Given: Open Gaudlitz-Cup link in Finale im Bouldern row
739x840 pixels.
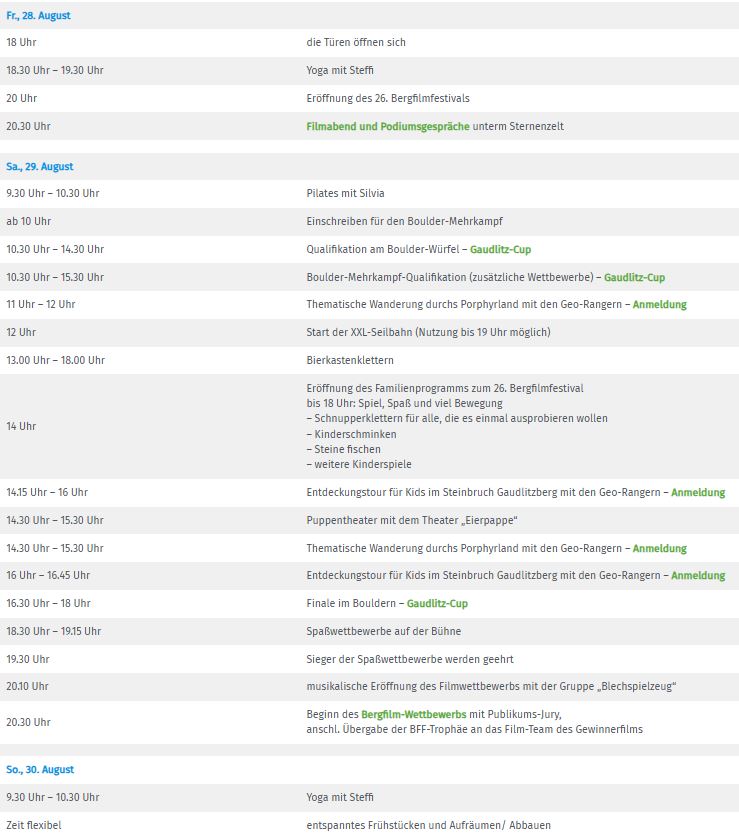Looking at the screenshot, I should (437, 603).
